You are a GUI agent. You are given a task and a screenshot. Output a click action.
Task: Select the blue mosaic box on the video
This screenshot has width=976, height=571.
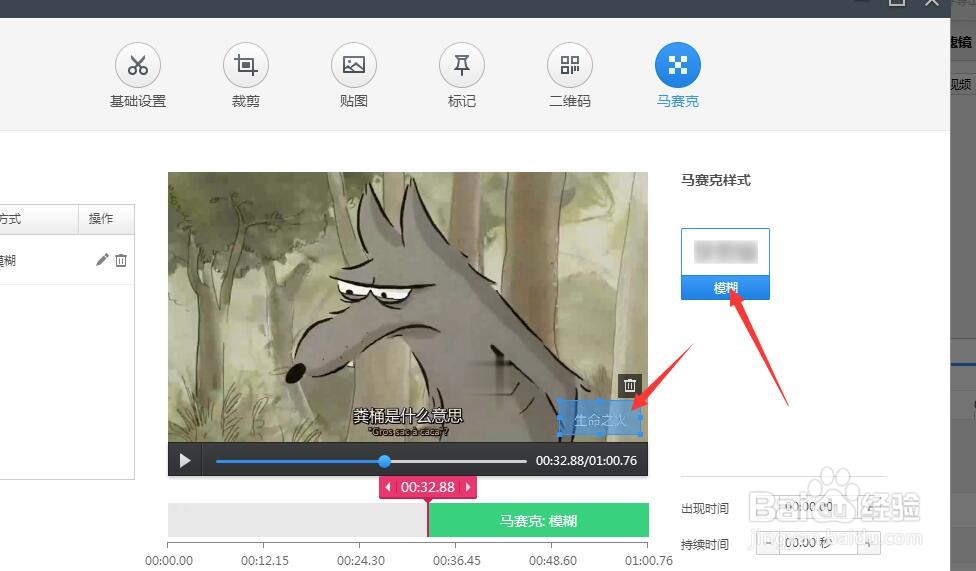pyautogui.click(x=599, y=418)
